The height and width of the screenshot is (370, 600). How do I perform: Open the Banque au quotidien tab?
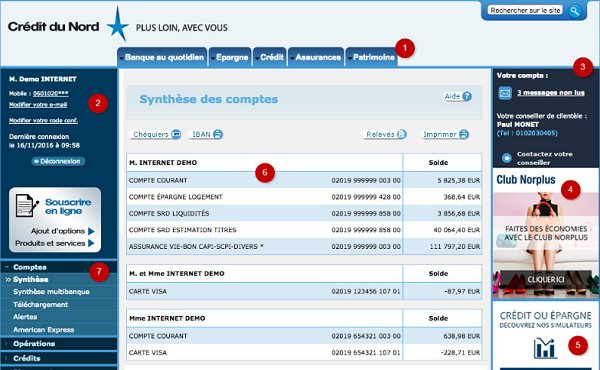pos(162,57)
